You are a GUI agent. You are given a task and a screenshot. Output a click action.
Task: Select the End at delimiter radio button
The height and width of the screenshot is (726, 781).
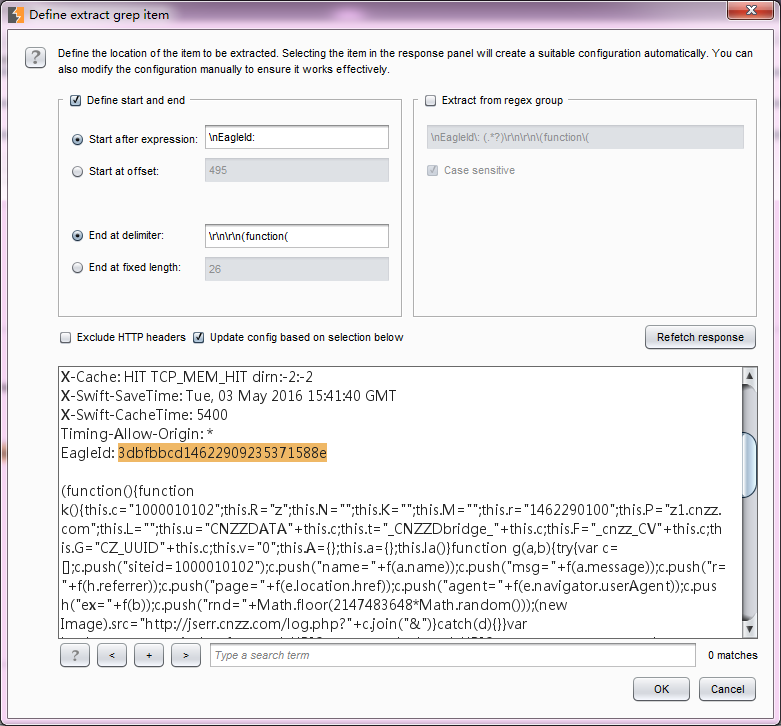pyautogui.click(x=78, y=236)
